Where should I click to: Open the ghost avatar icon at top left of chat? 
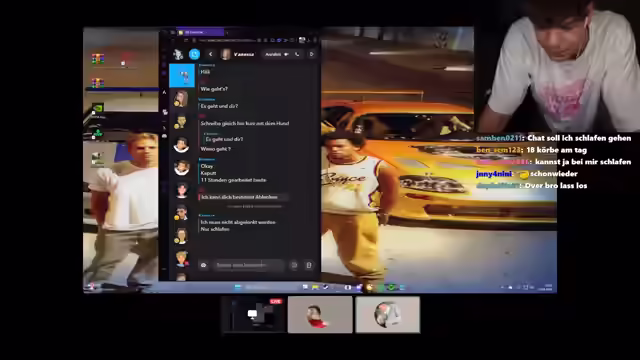(178, 54)
